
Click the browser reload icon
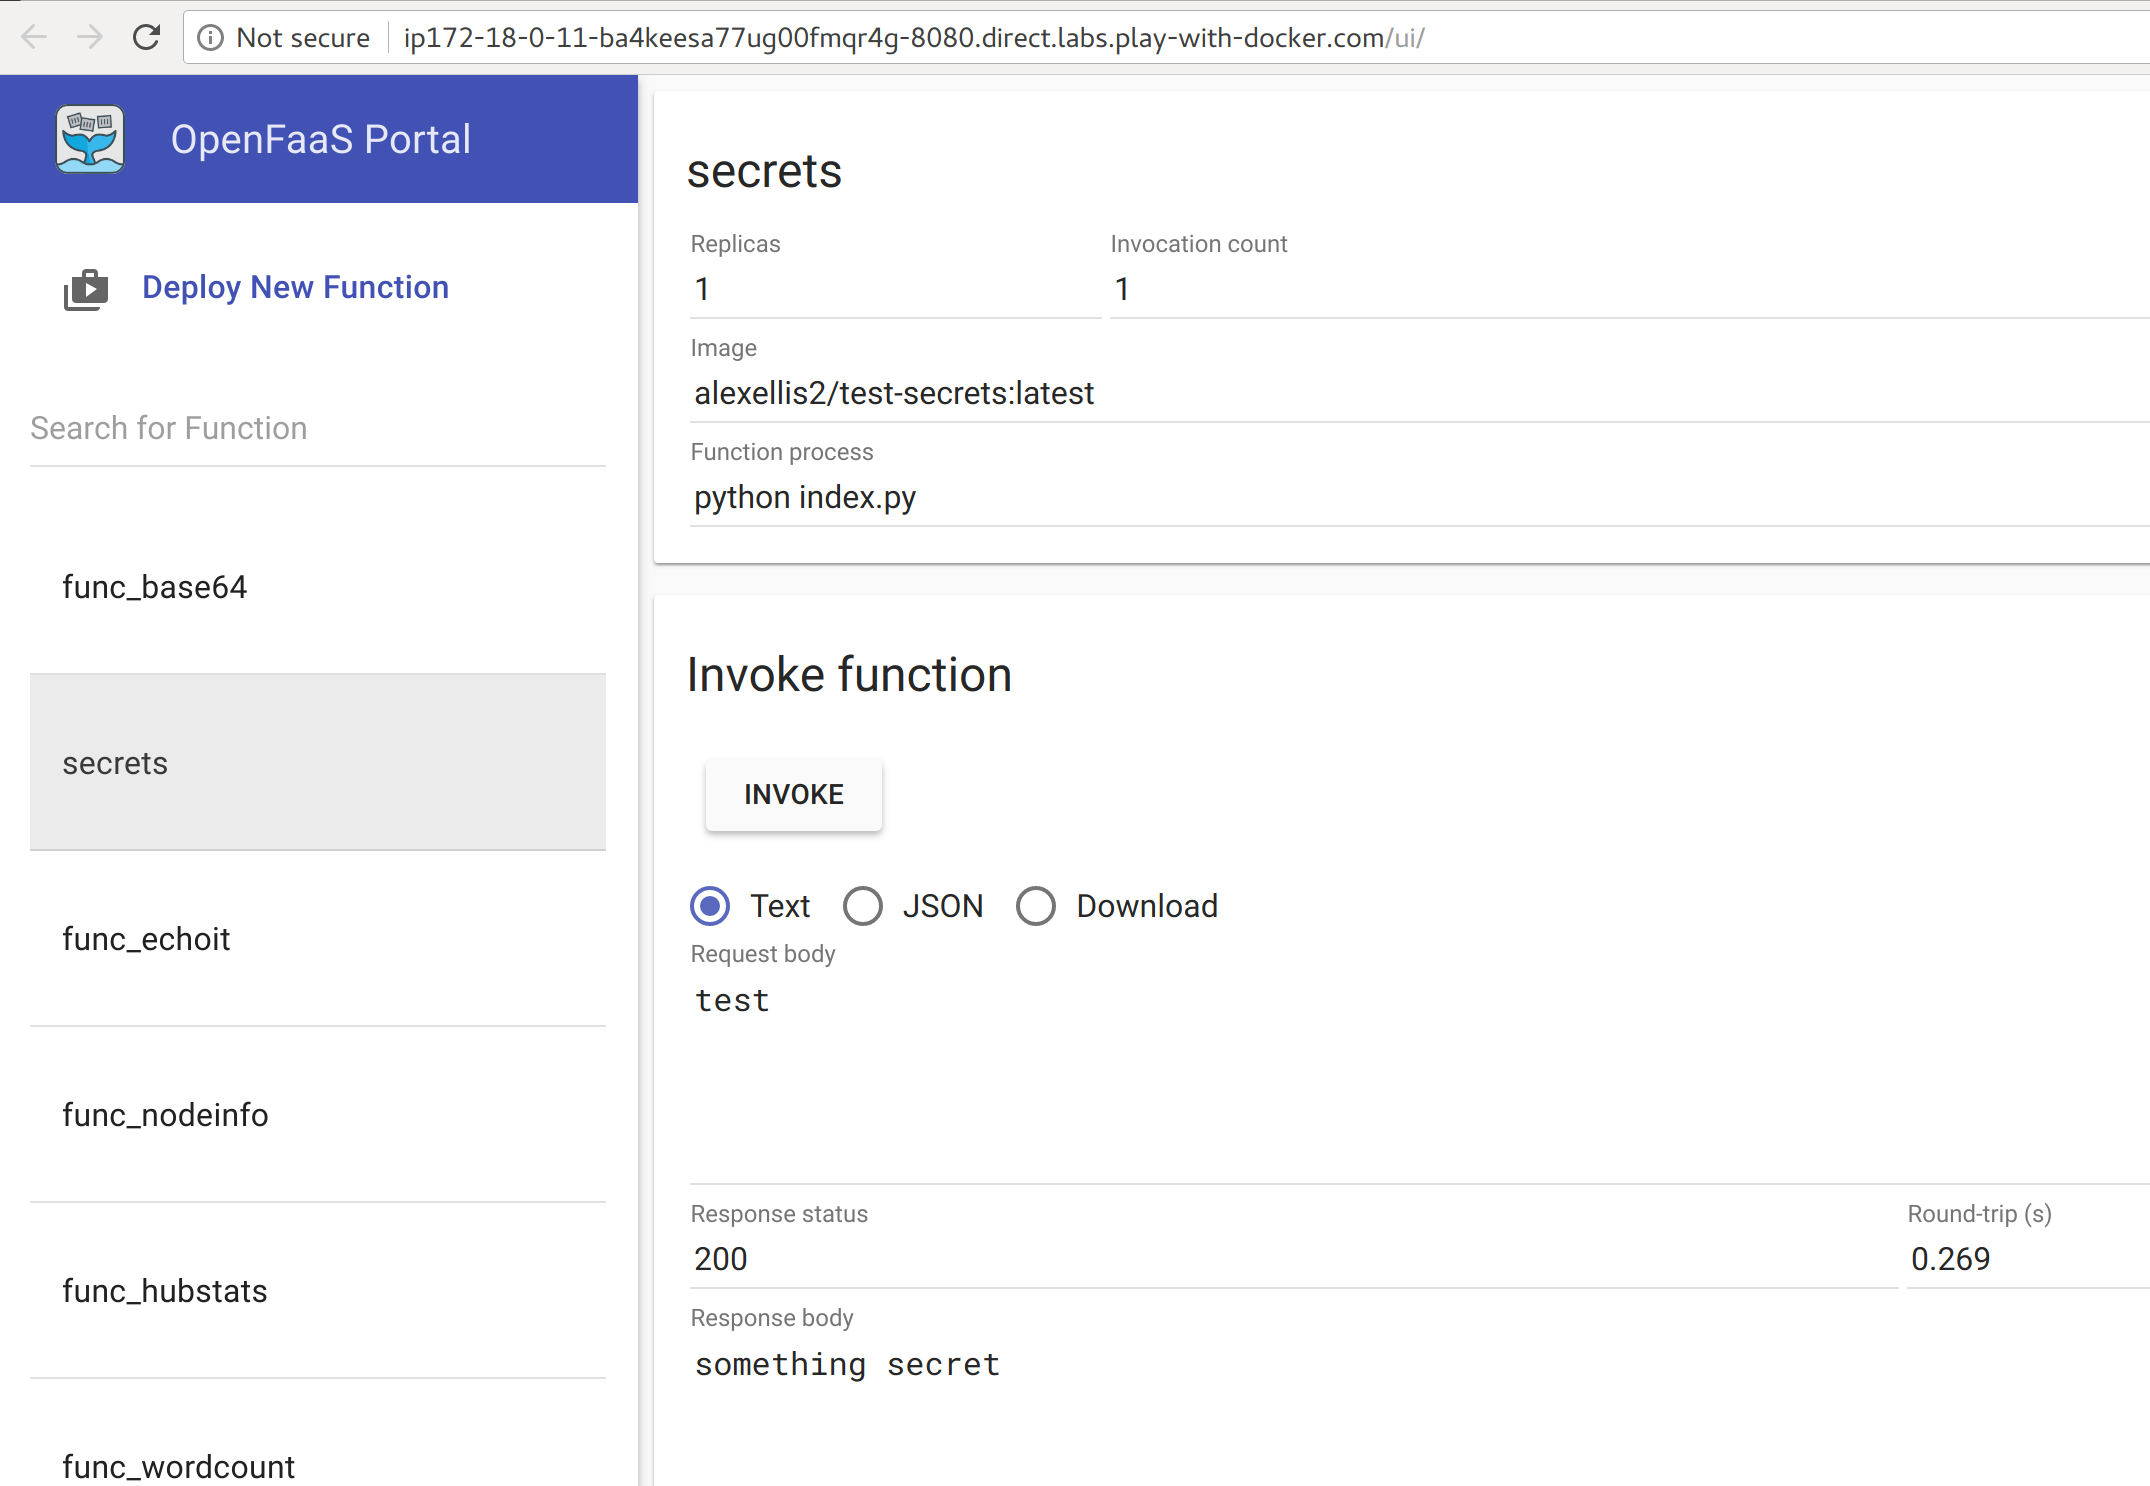(146, 37)
